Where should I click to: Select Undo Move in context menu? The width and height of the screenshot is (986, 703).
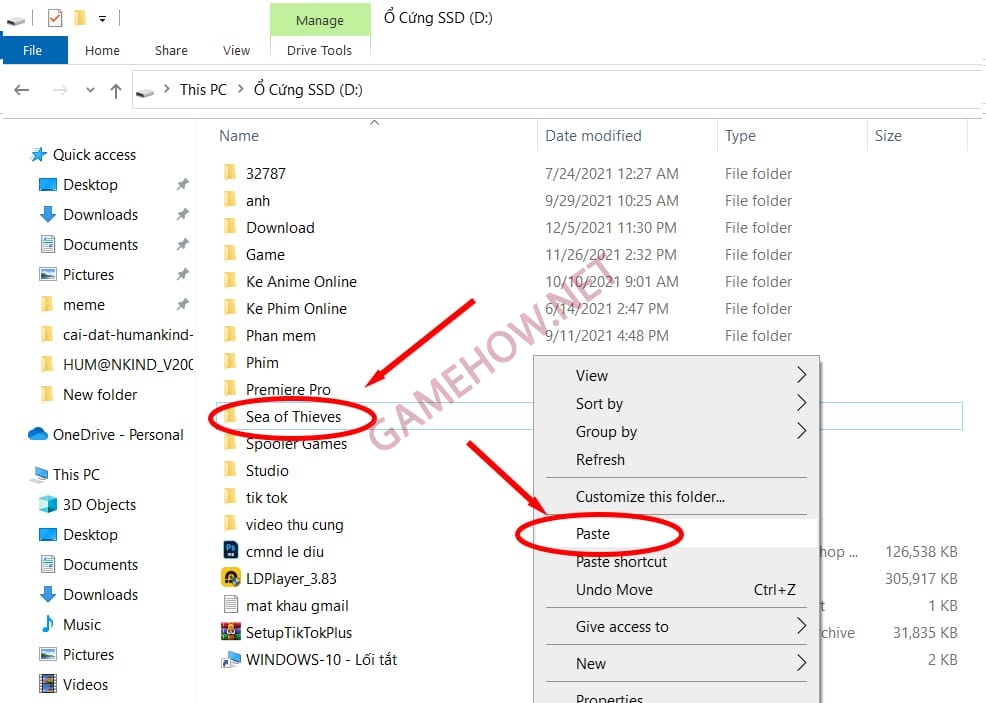pyautogui.click(x=614, y=590)
